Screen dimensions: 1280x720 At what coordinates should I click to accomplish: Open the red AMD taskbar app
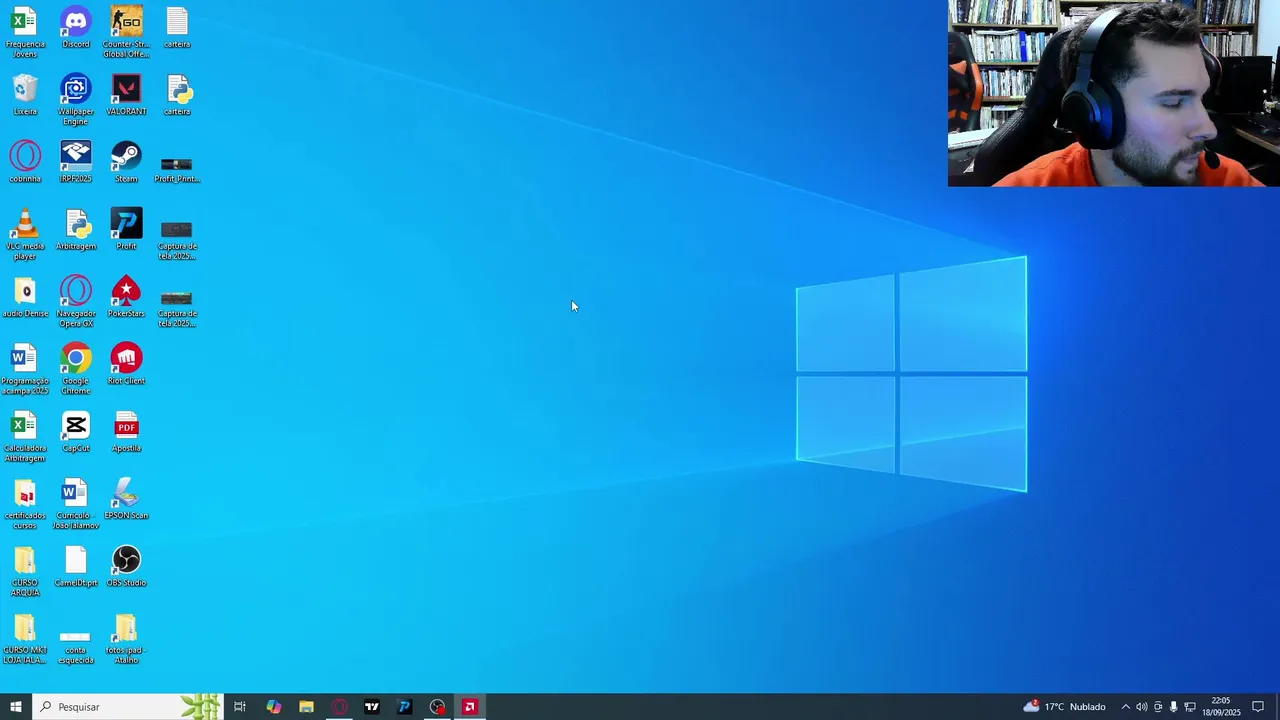(x=469, y=707)
